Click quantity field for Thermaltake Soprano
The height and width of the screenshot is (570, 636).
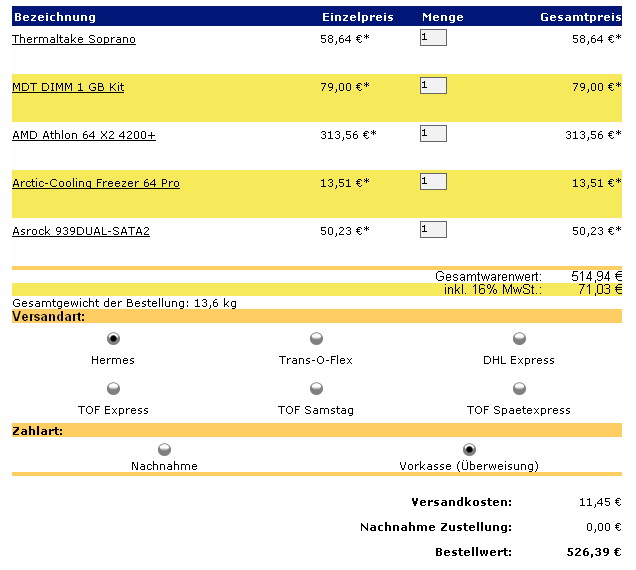point(433,38)
